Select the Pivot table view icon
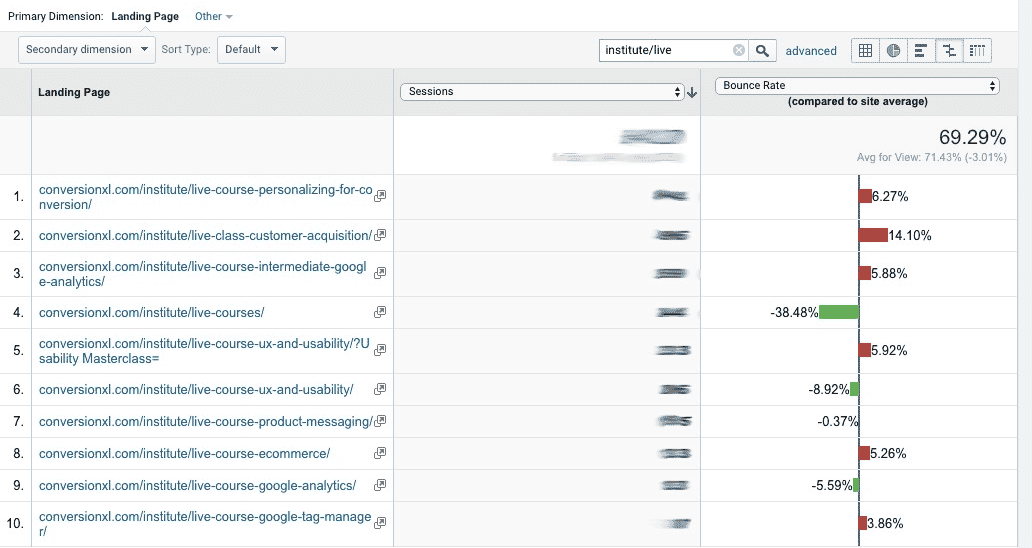Image resolution: width=1032 pixels, height=548 pixels. point(977,51)
